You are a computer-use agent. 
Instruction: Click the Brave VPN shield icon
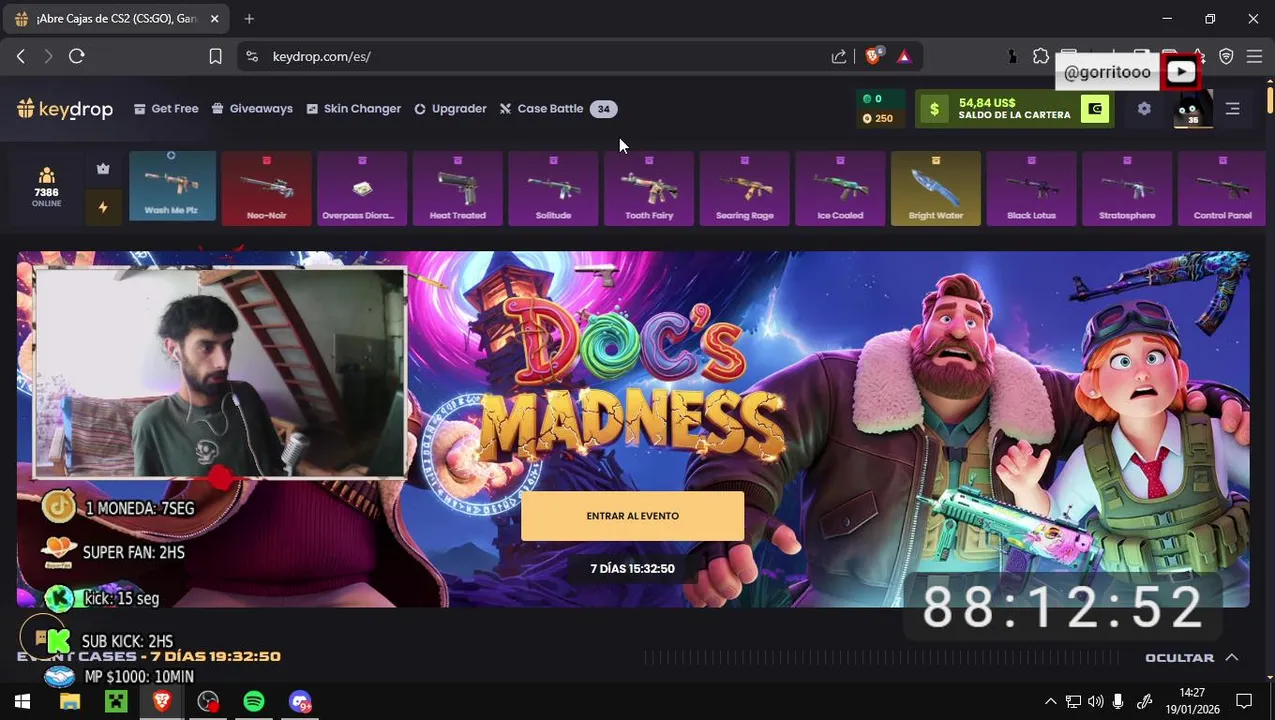tap(1226, 57)
